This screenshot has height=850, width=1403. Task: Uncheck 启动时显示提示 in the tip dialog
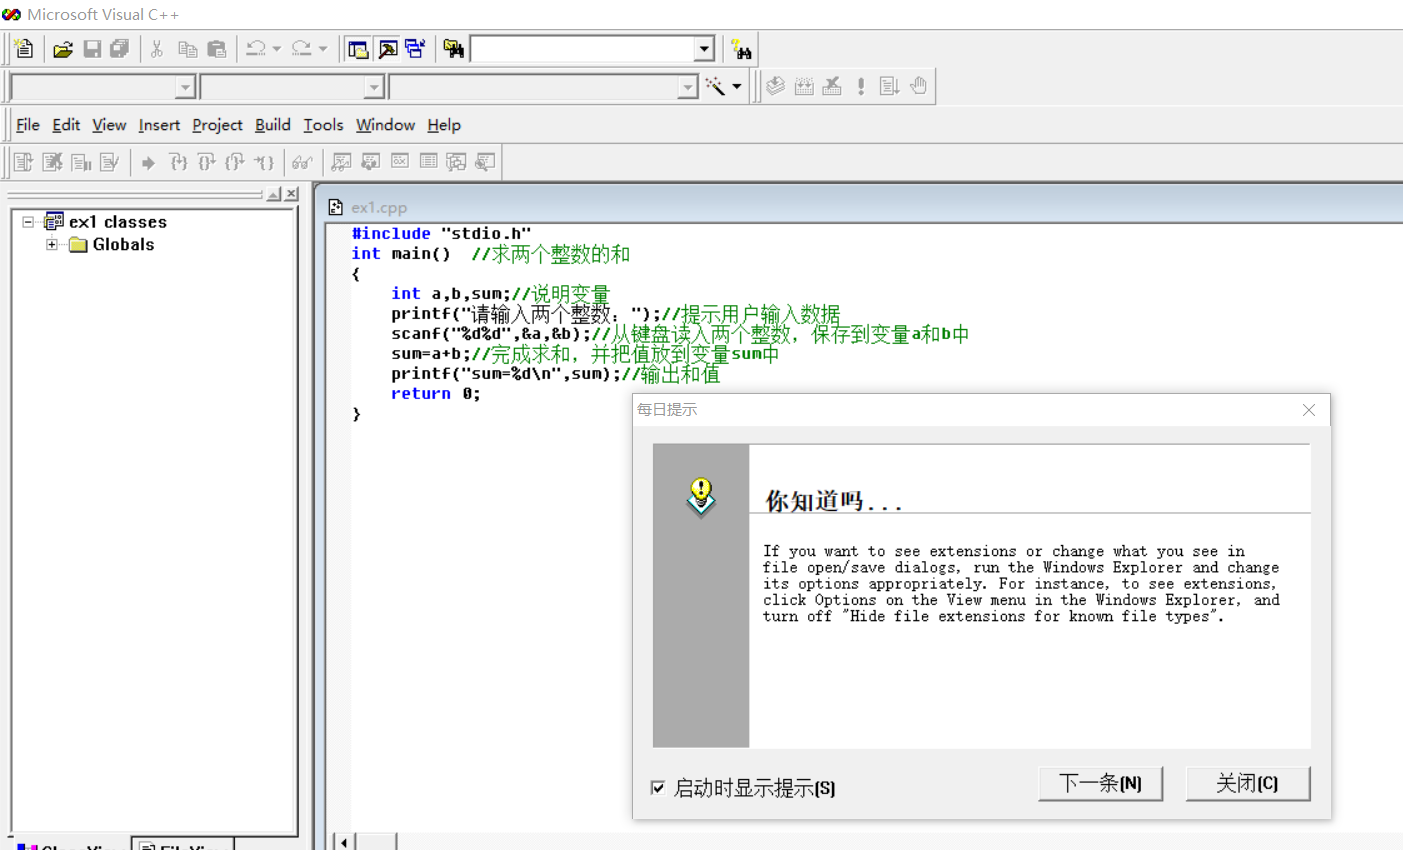pos(658,788)
